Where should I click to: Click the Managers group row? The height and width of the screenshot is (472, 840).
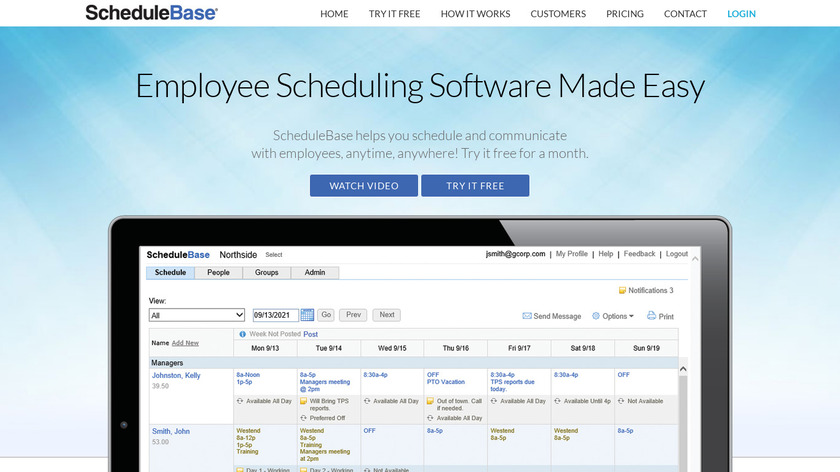(413, 363)
